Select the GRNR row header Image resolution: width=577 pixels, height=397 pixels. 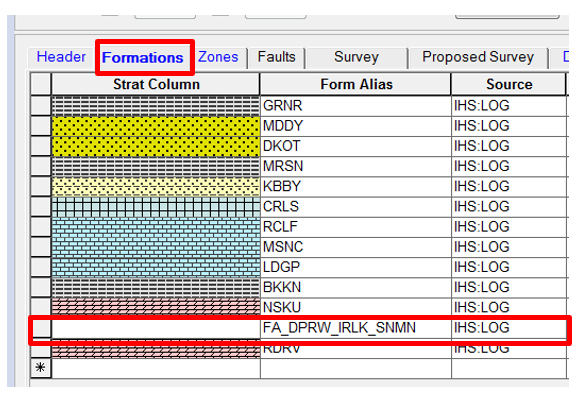tap(40, 106)
